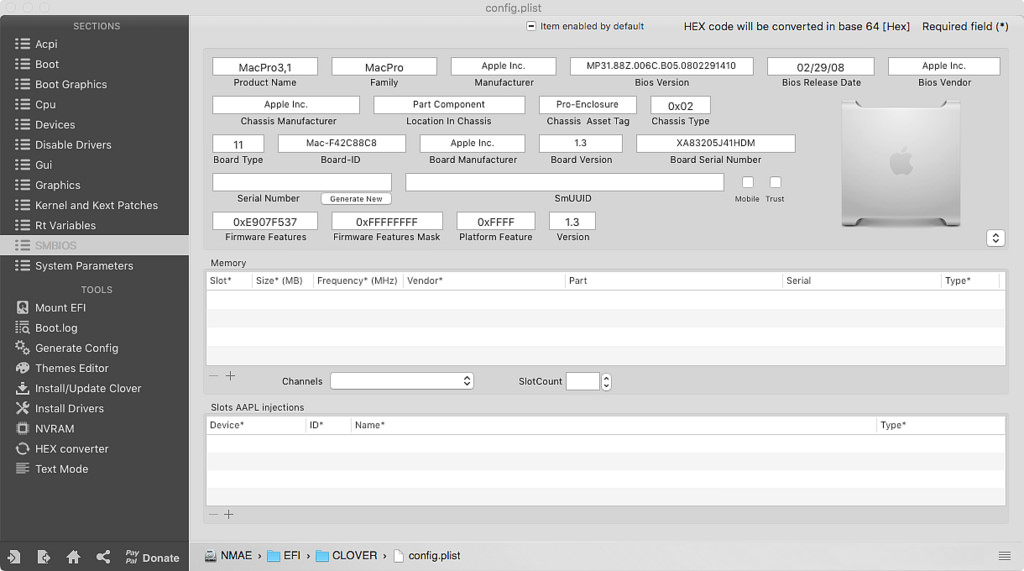Select the SMBIOS section
1024x571 pixels.
95,245
